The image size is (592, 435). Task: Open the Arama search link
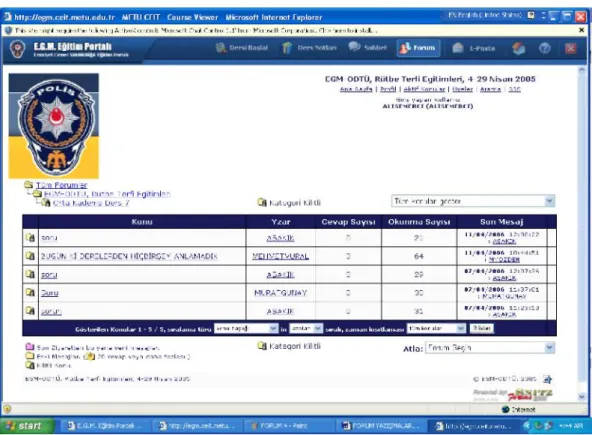490,89
